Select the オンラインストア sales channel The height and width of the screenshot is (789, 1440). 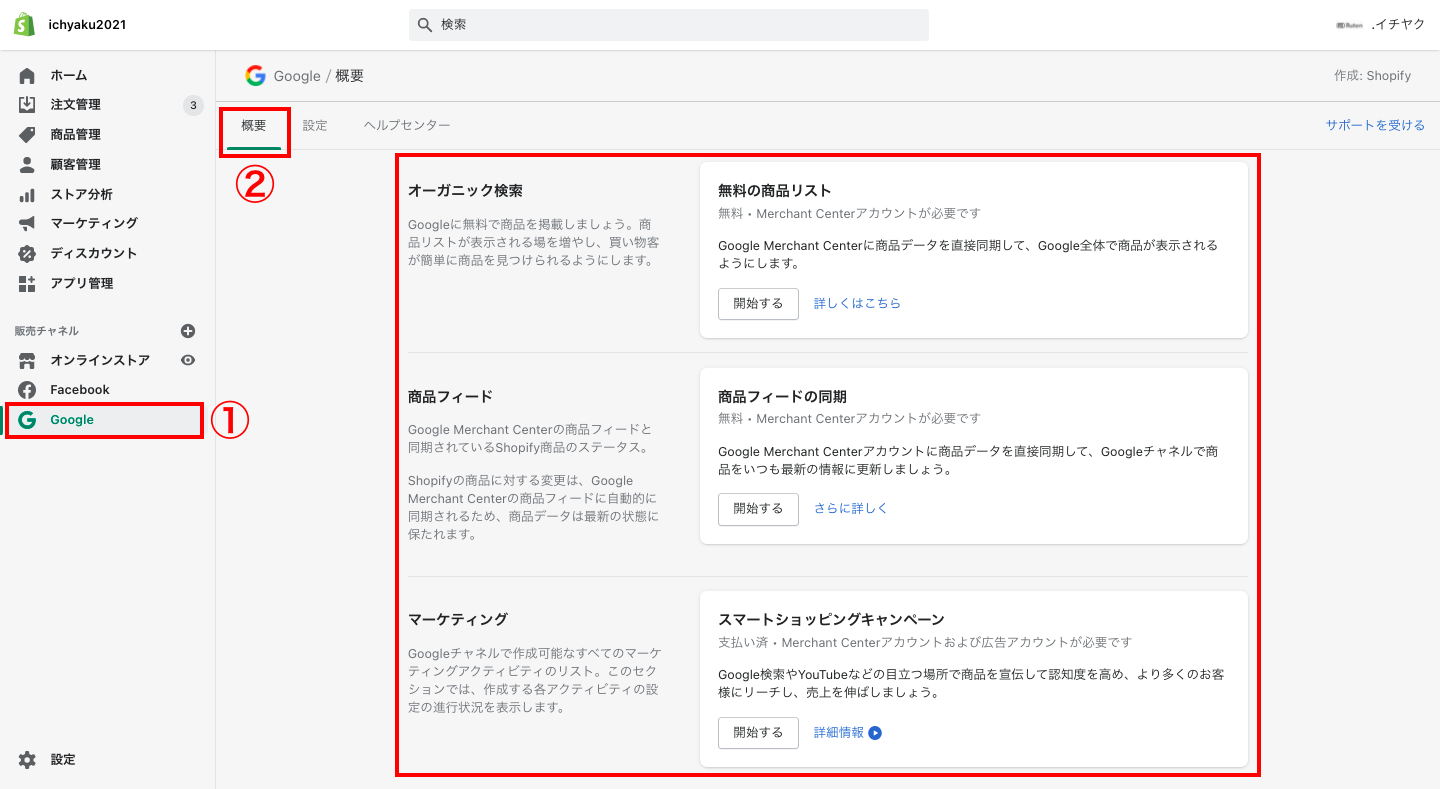point(100,360)
